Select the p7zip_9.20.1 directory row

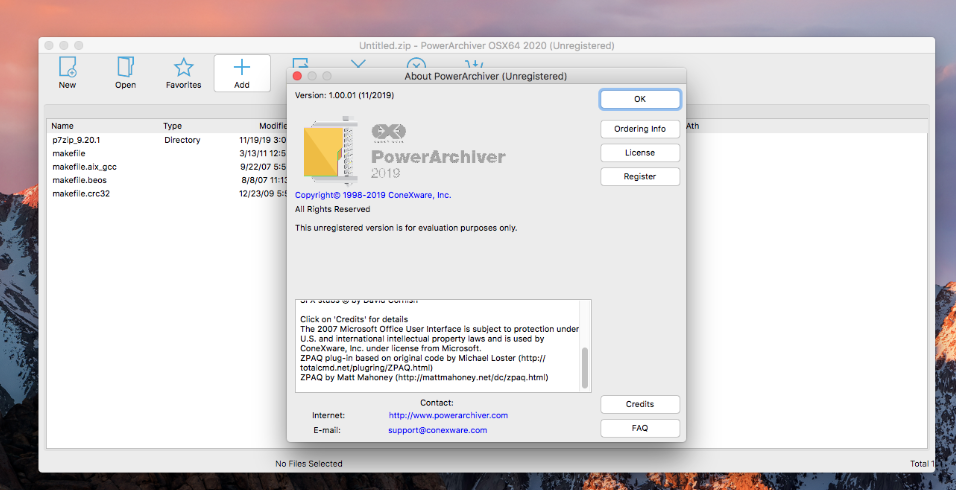(x=76, y=140)
